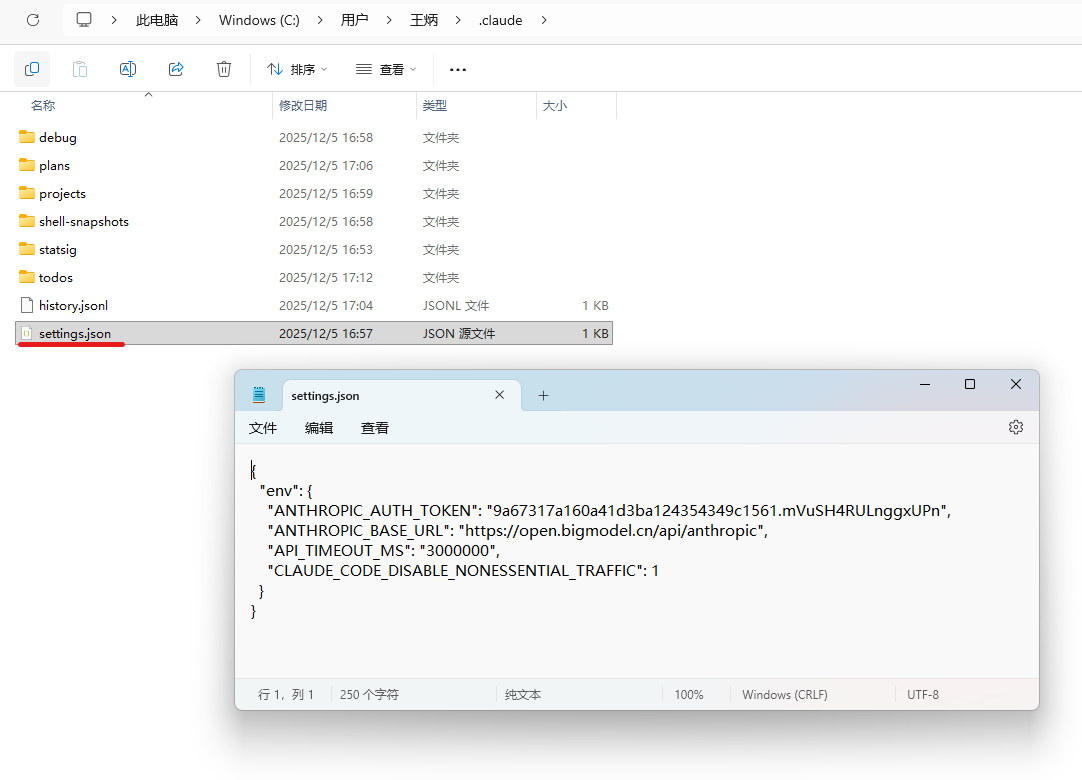The width and height of the screenshot is (1082, 780).
Task: Select the settings.json tab in Notepad
Action: [x=401, y=396]
